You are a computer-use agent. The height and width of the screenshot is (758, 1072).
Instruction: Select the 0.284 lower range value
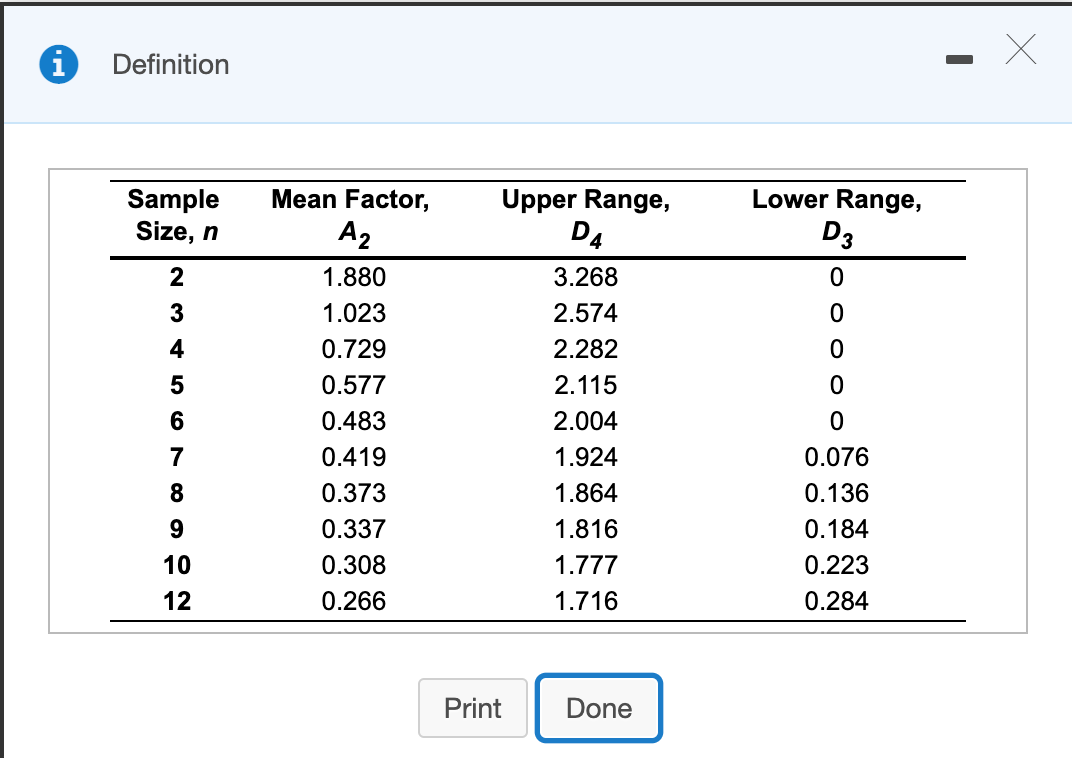[x=837, y=601]
